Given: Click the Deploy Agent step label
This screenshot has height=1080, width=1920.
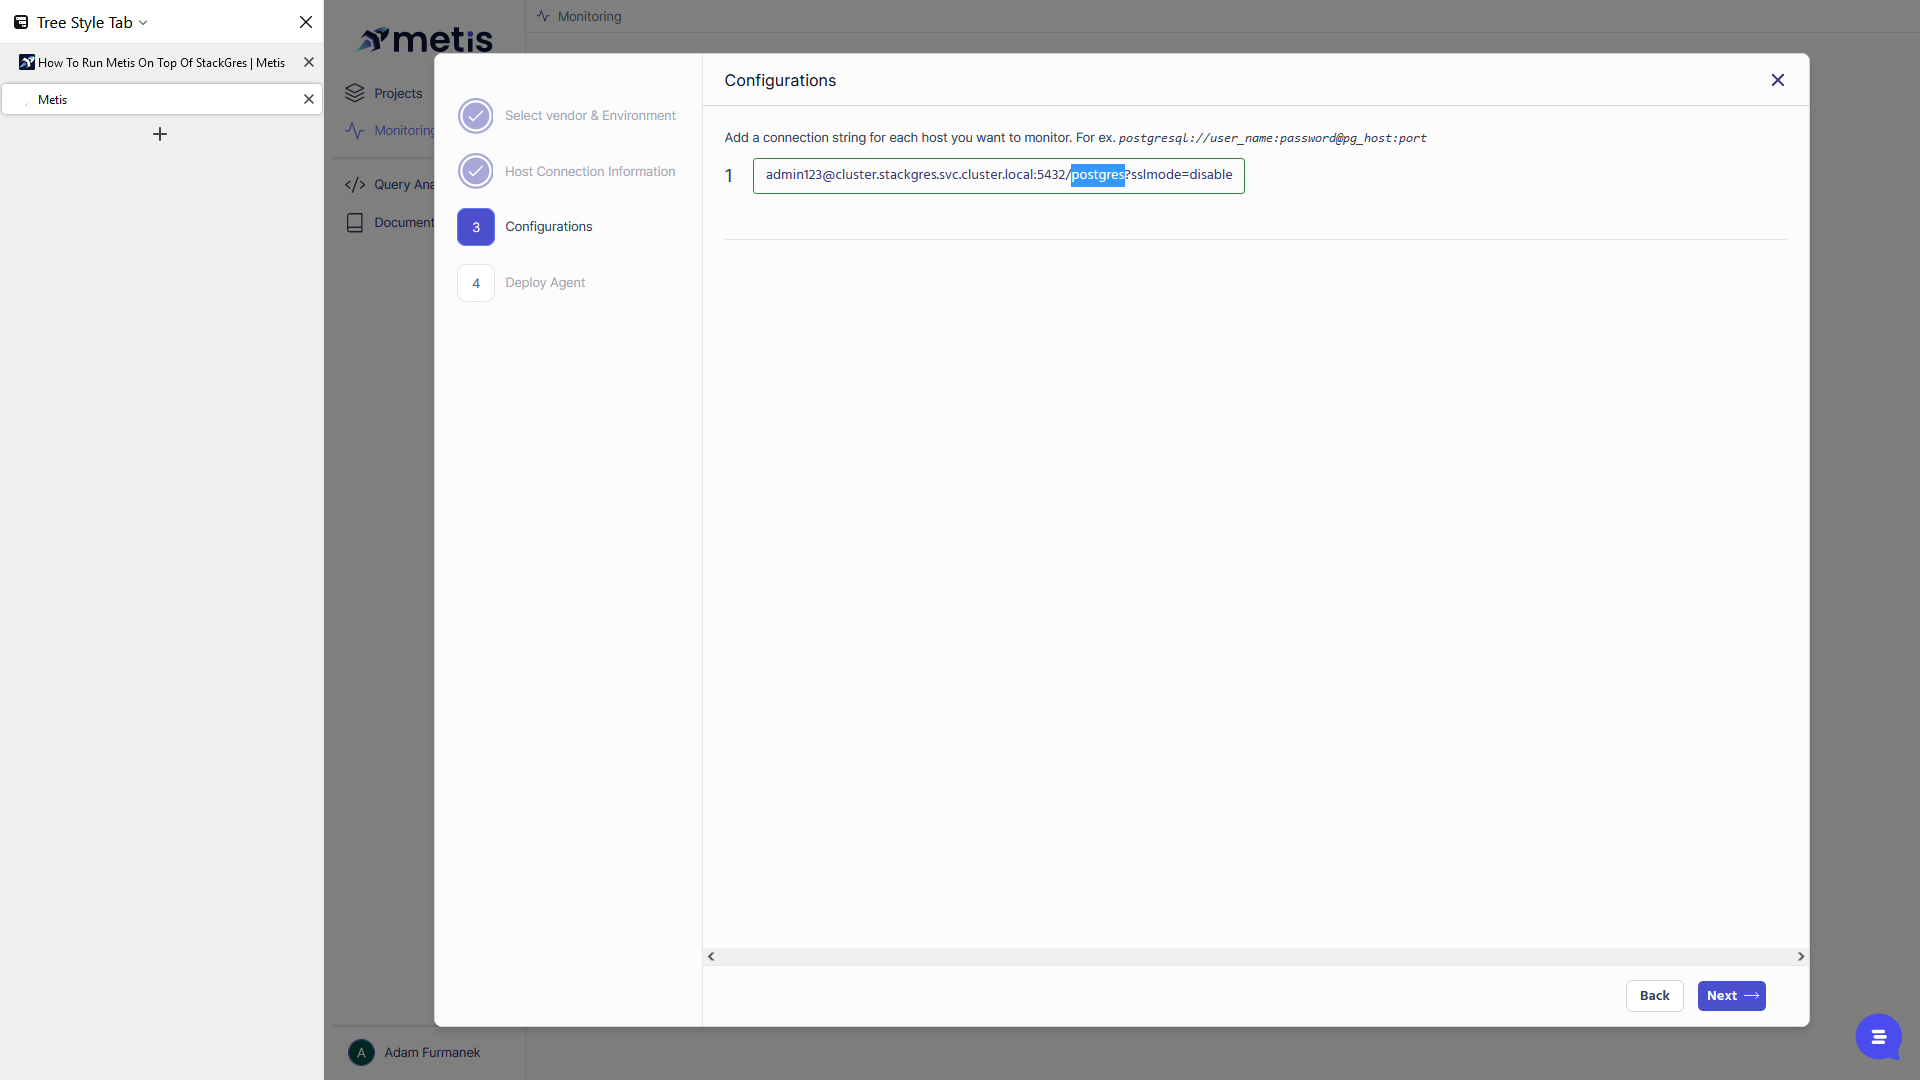Looking at the screenshot, I should coord(545,283).
